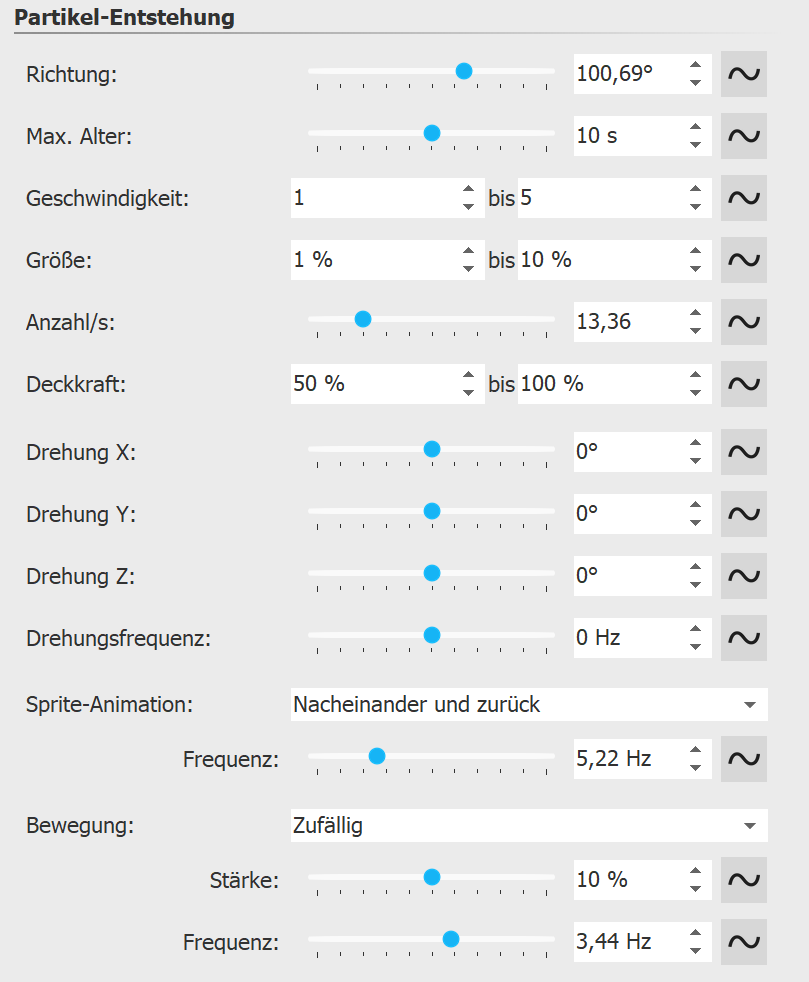Click the Größe maximum field showing 10 %
The width and height of the screenshot is (809, 982).
(x=600, y=260)
